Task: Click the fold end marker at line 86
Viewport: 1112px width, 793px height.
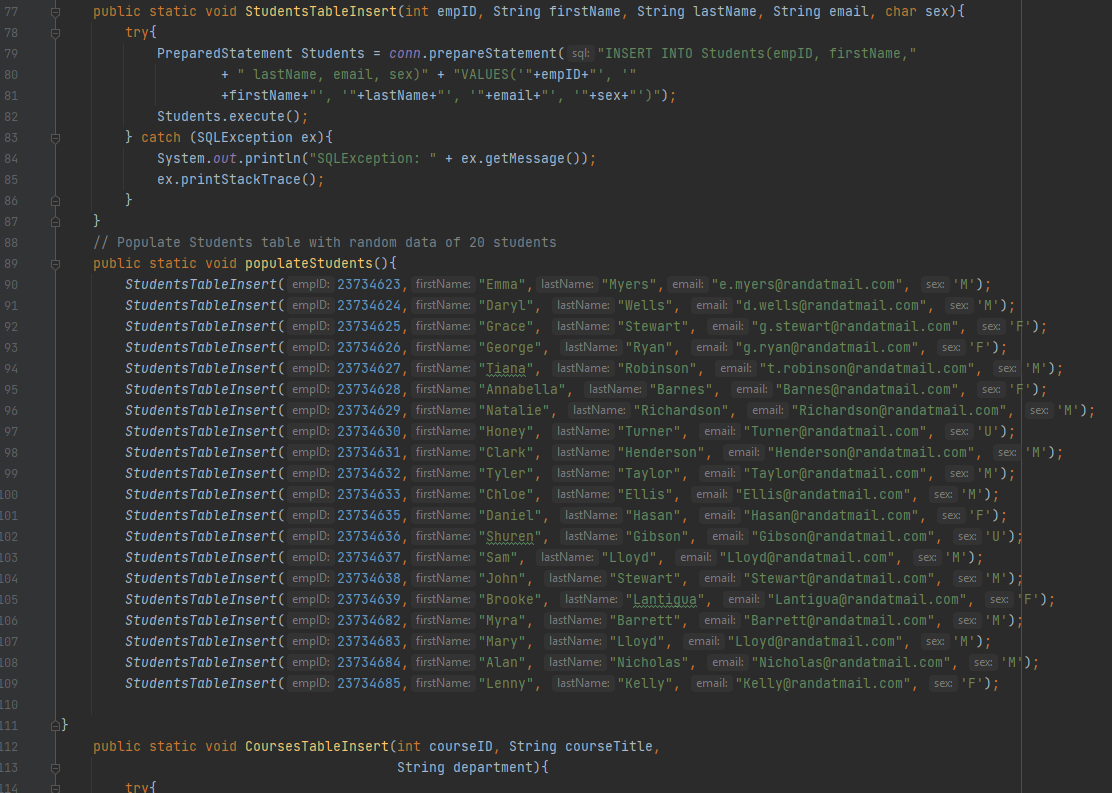Action: pyautogui.click(x=55, y=201)
